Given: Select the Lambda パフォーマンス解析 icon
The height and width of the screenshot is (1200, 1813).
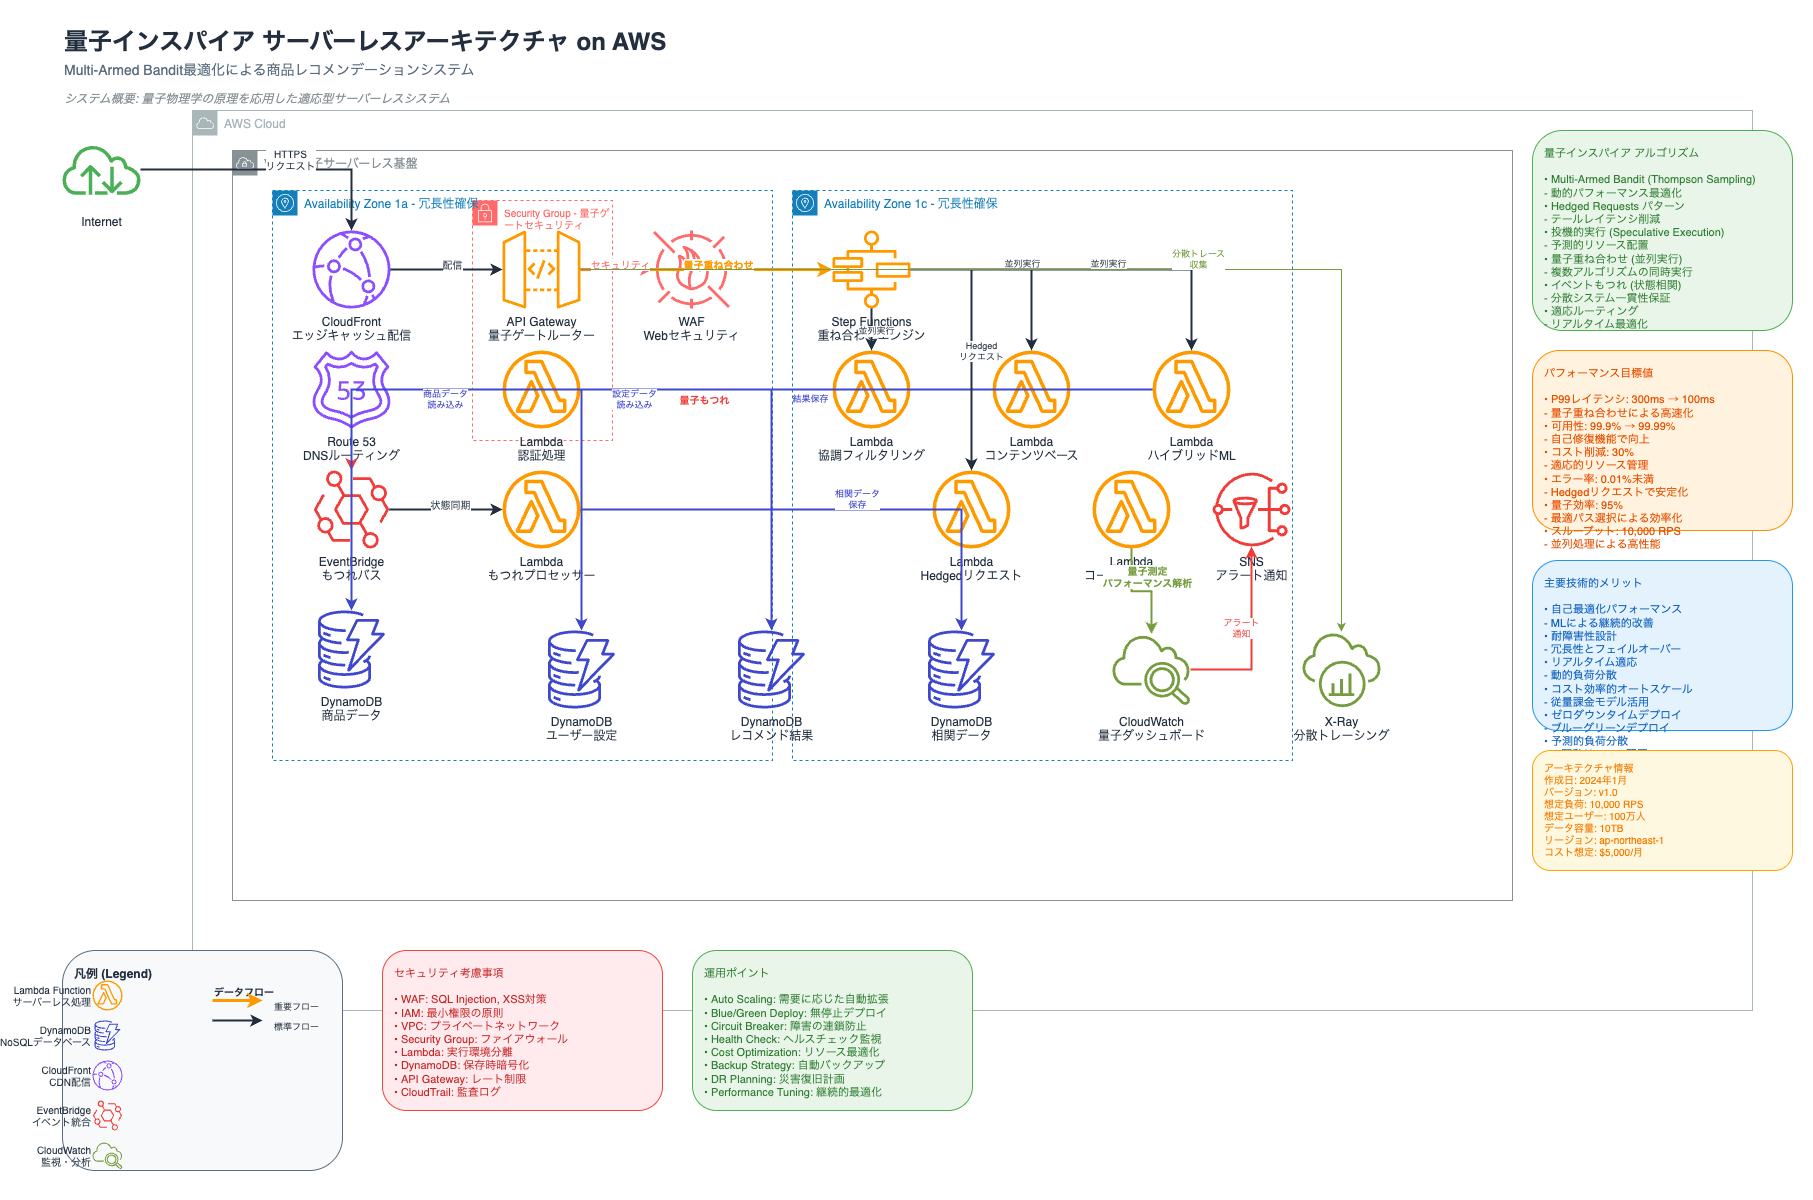Looking at the screenshot, I should point(1131,509).
